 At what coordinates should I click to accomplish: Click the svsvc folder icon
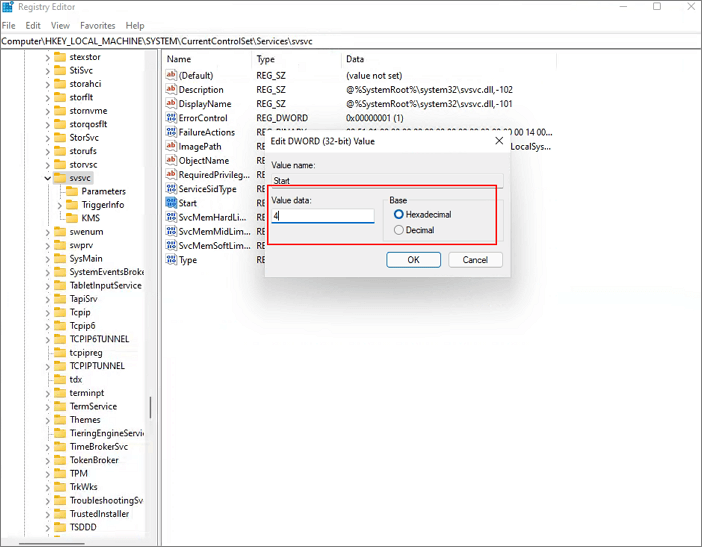pyautogui.click(x=60, y=178)
